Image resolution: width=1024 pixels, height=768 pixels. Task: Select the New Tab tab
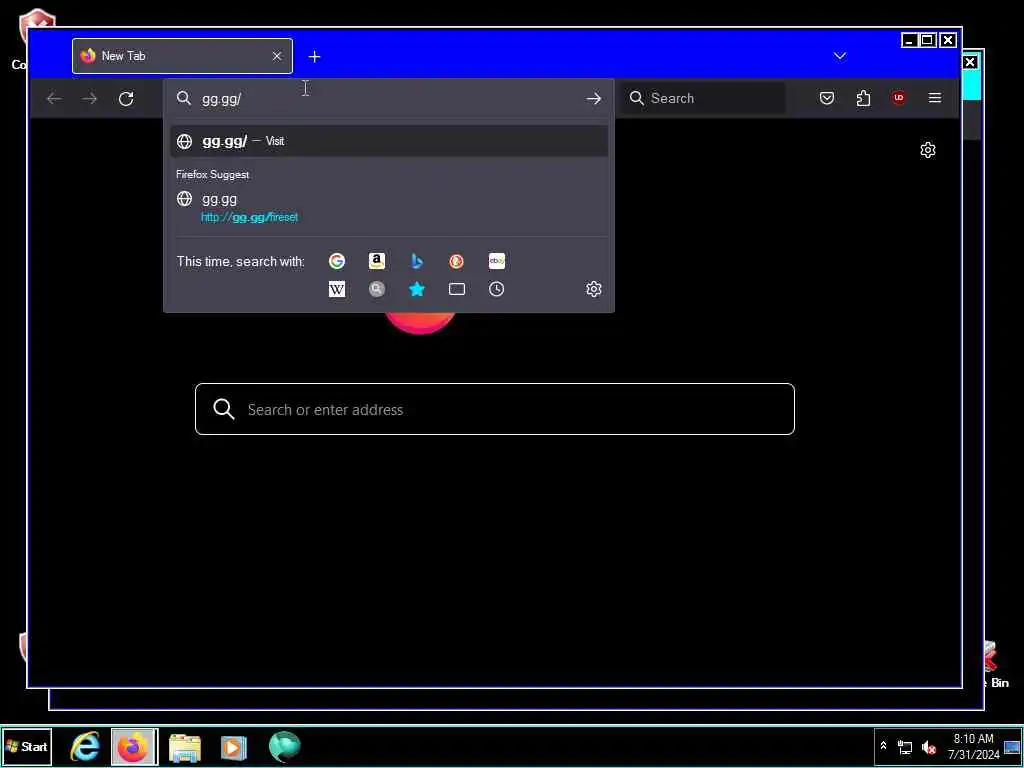[182, 56]
